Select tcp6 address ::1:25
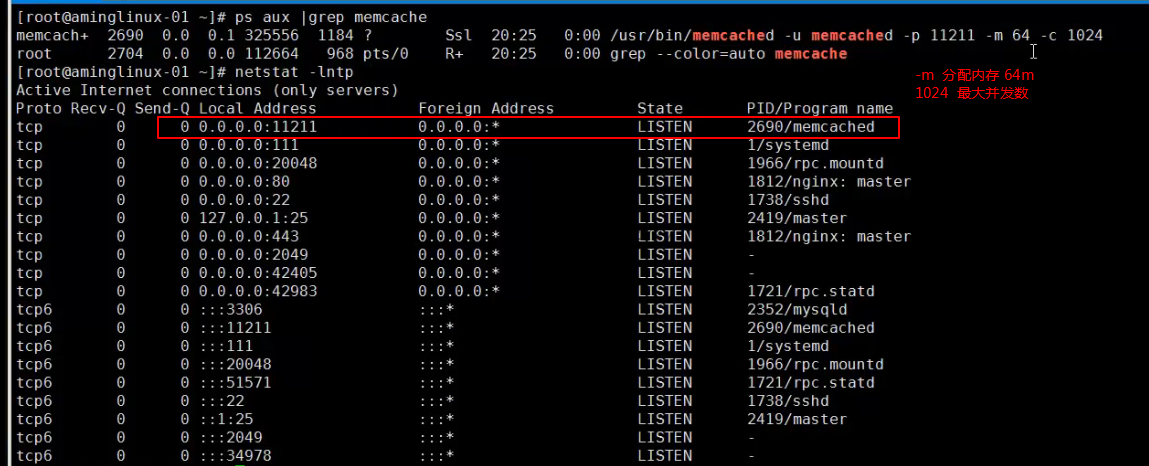This screenshot has width=1149, height=466. pos(226,419)
